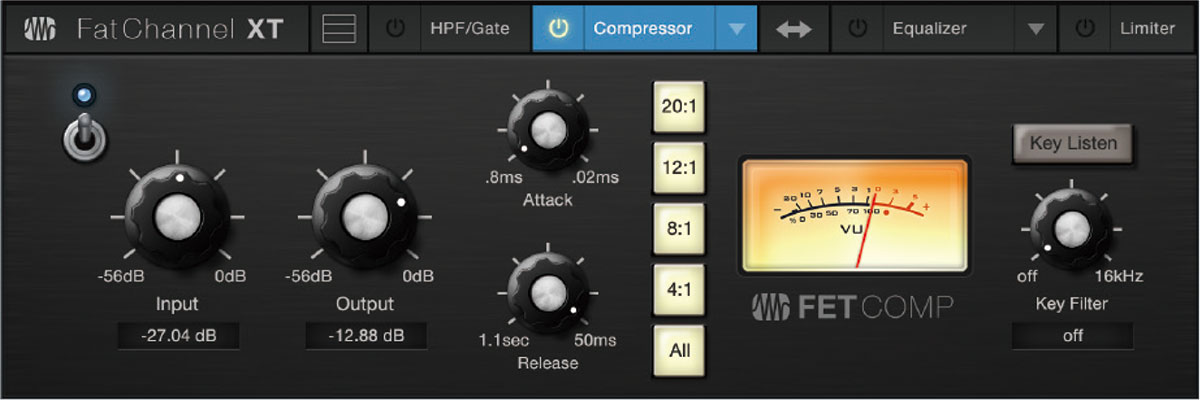
Task: Click the .02ms attack range label
Action: [x=596, y=177]
